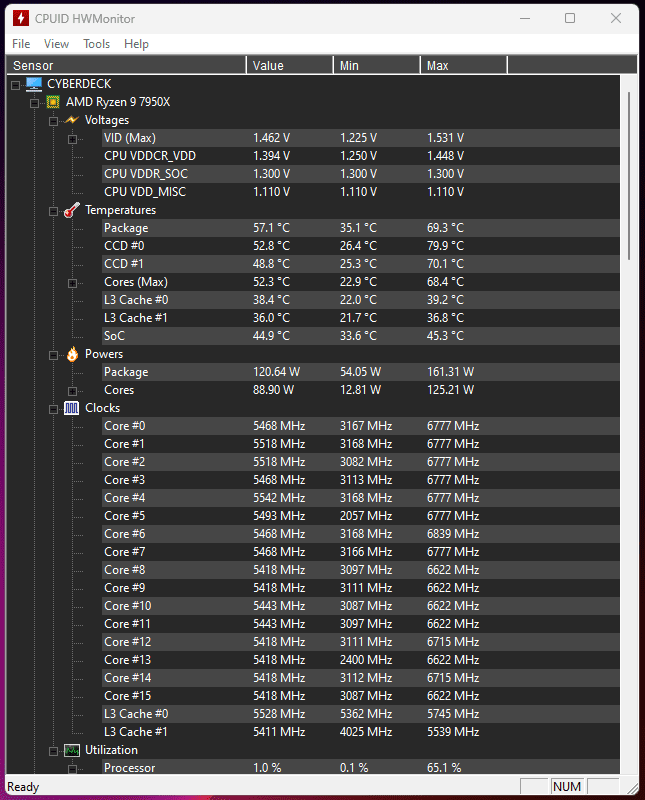Click the Sensor column header
Viewport: 645px width, 800px height.
tap(126, 65)
